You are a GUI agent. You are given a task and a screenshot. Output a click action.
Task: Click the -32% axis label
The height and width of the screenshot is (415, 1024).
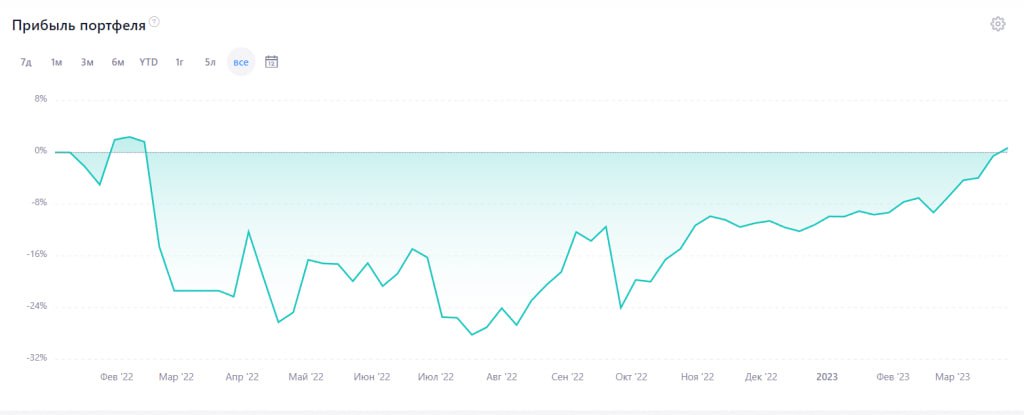coord(37,358)
